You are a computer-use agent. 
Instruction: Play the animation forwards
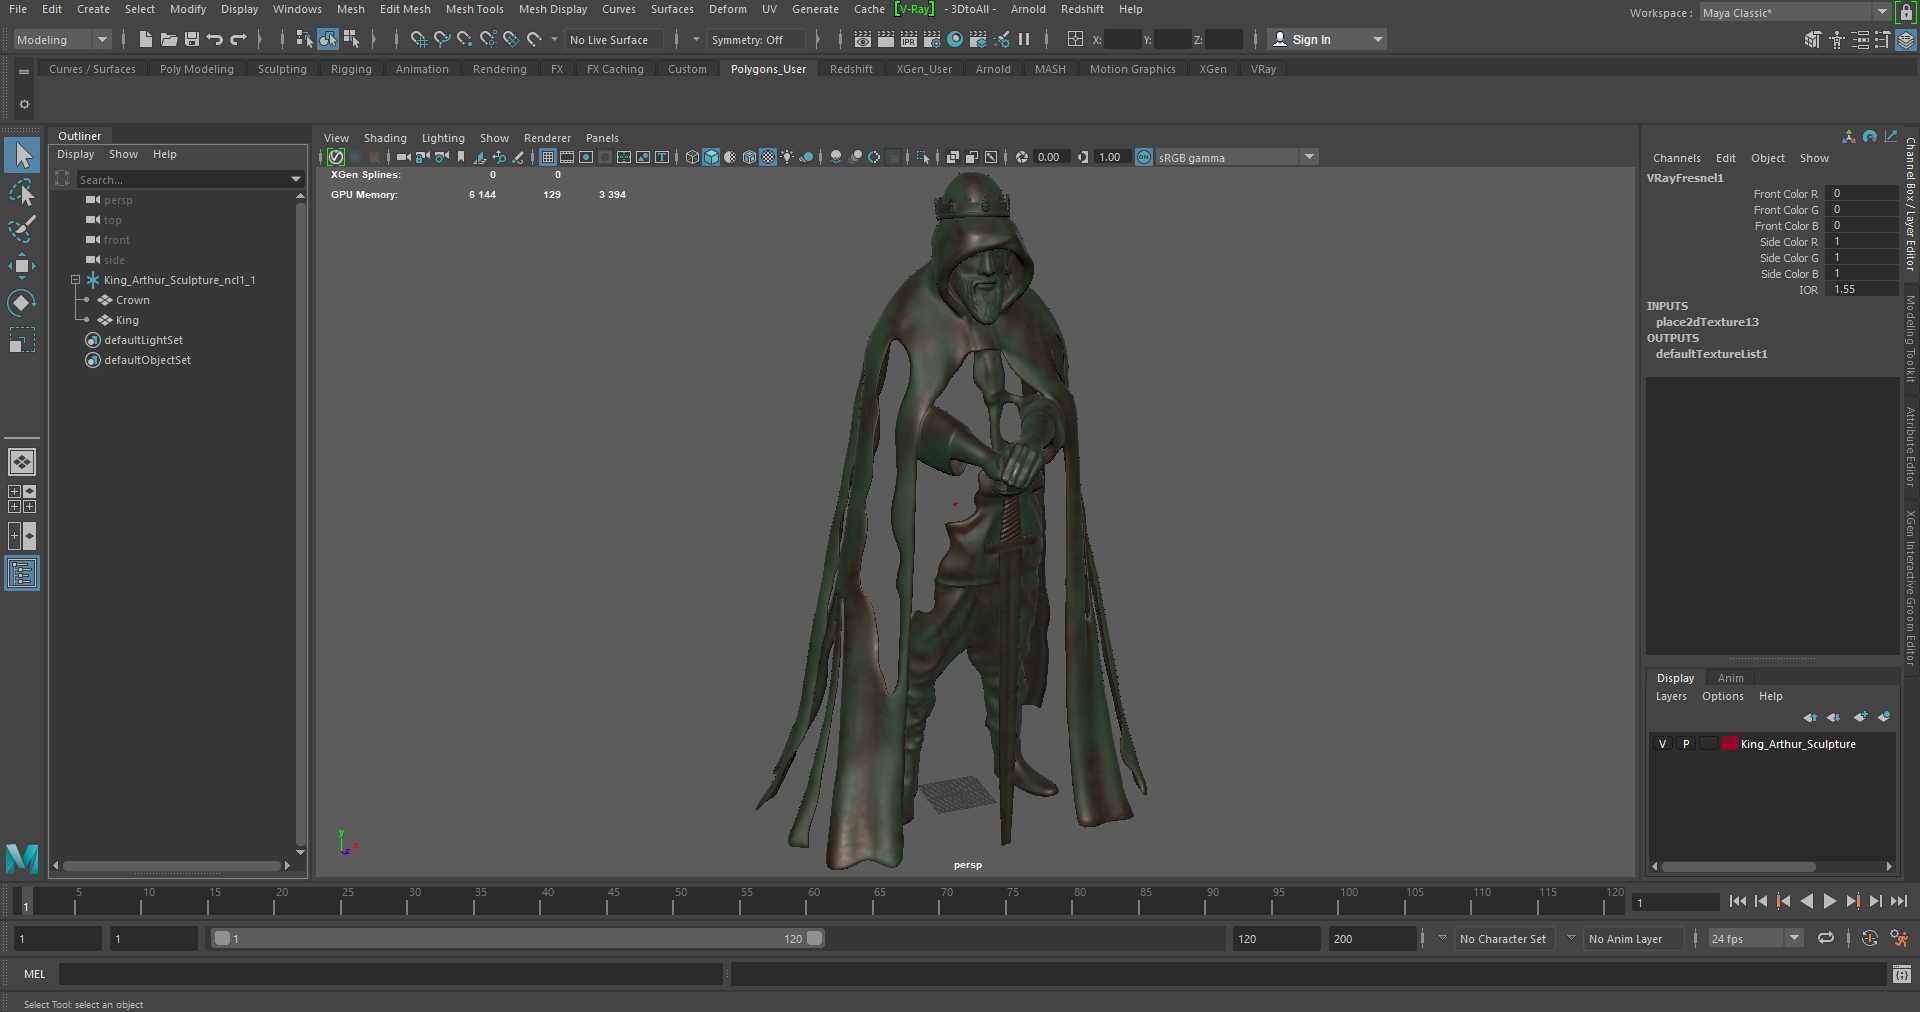pyautogui.click(x=1830, y=901)
